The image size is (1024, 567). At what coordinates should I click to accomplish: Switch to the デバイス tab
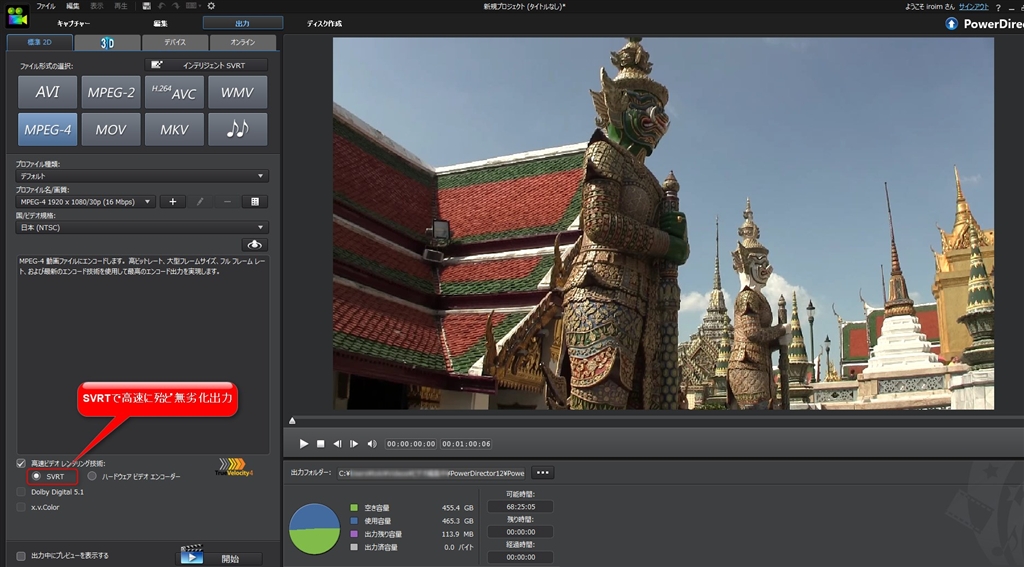(175, 42)
